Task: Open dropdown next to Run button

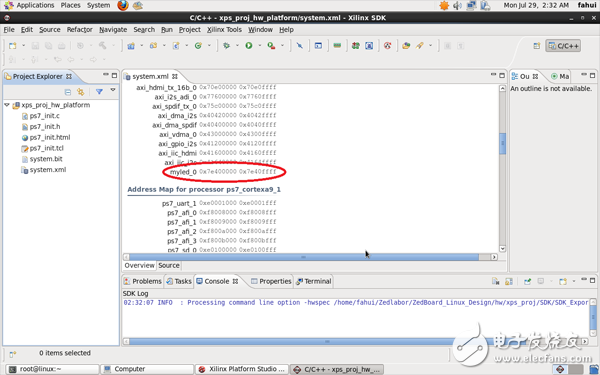Action: pos(259,46)
